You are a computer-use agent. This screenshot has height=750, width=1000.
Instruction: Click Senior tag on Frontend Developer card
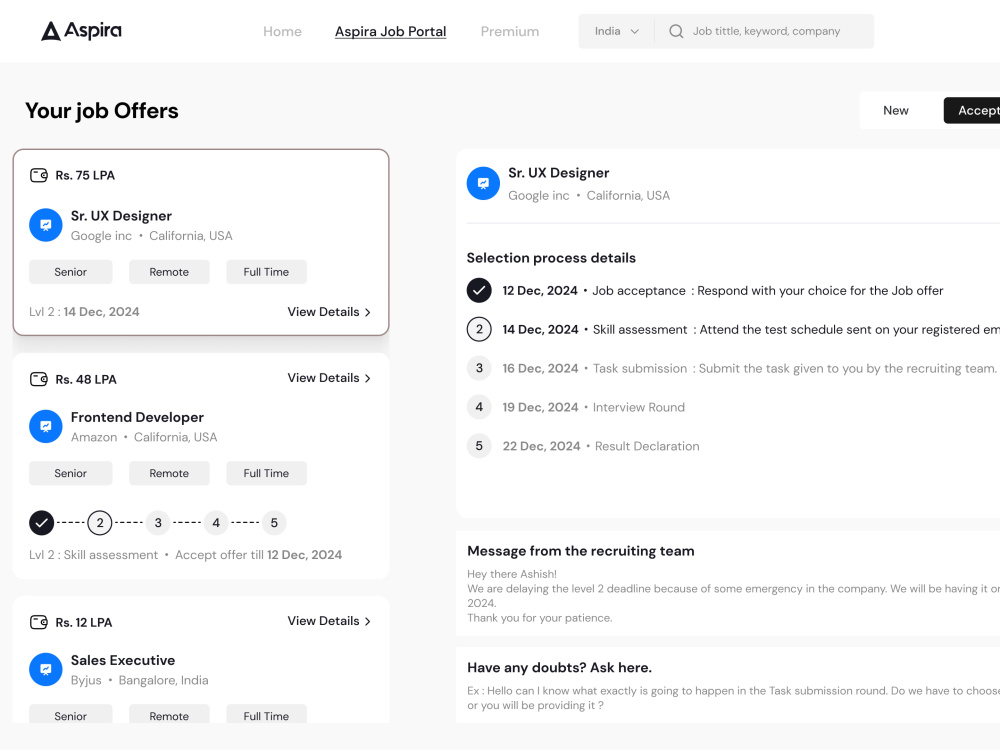[x=71, y=473]
